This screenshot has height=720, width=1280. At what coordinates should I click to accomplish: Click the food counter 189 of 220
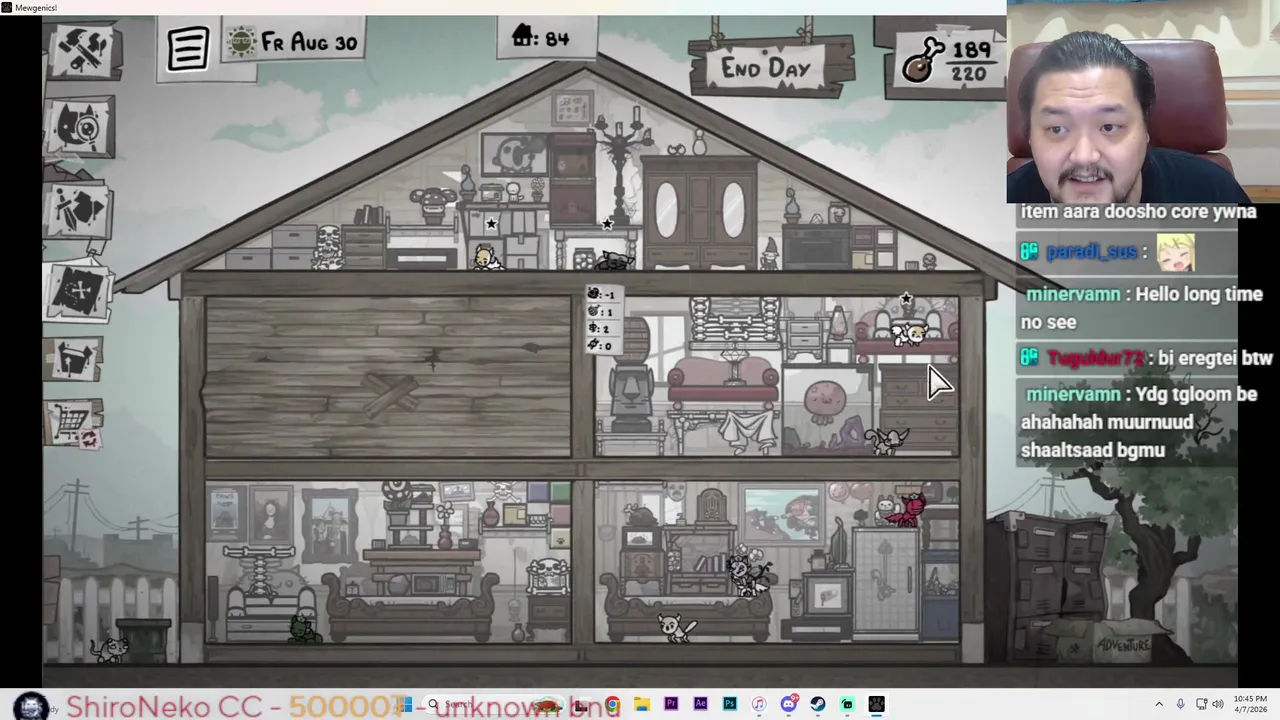click(950, 60)
